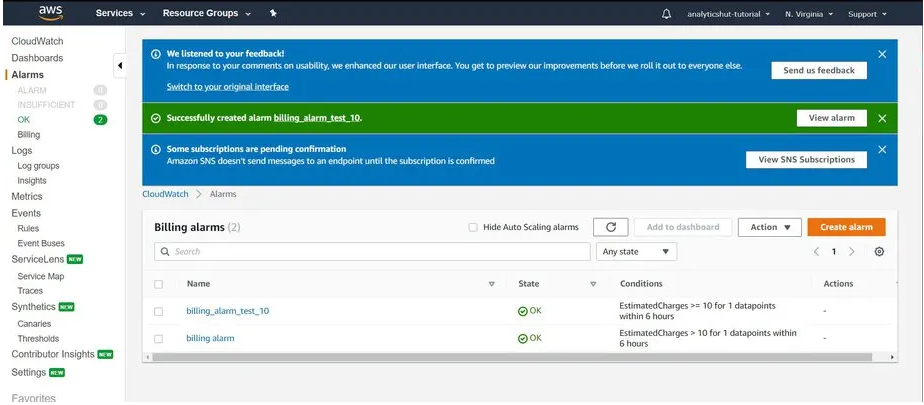Open Dashboards in the sidebar
This screenshot has height=405, width=924.
point(37,58)
